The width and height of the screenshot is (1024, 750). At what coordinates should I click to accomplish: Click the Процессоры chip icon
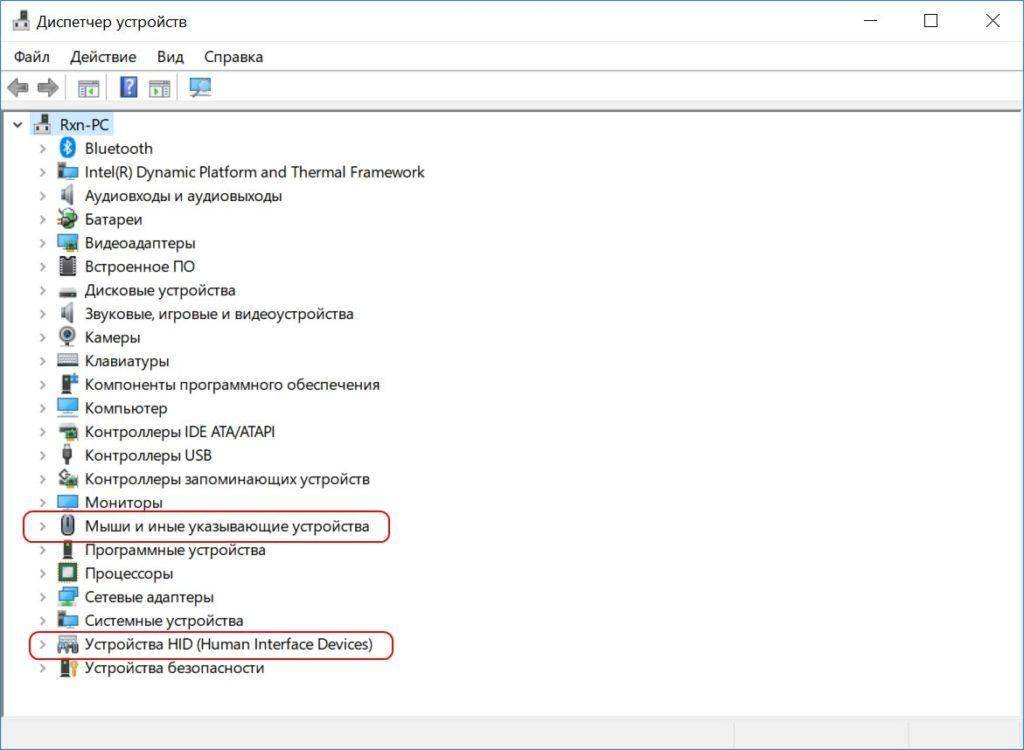(68, 573)
